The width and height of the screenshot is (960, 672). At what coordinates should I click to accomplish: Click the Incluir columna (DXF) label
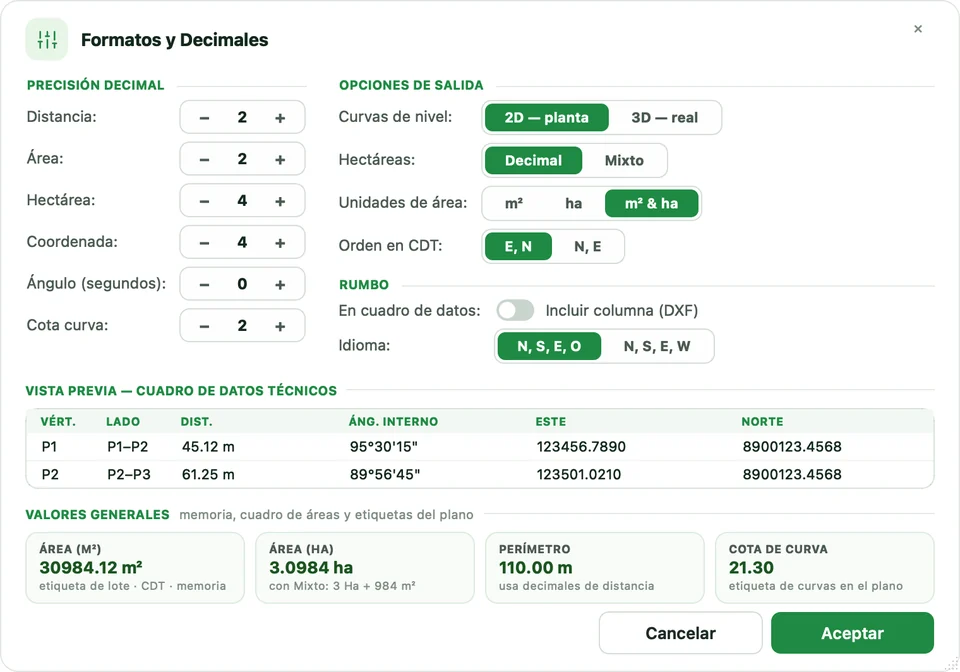pyautogui.click(x=621, y=310)
